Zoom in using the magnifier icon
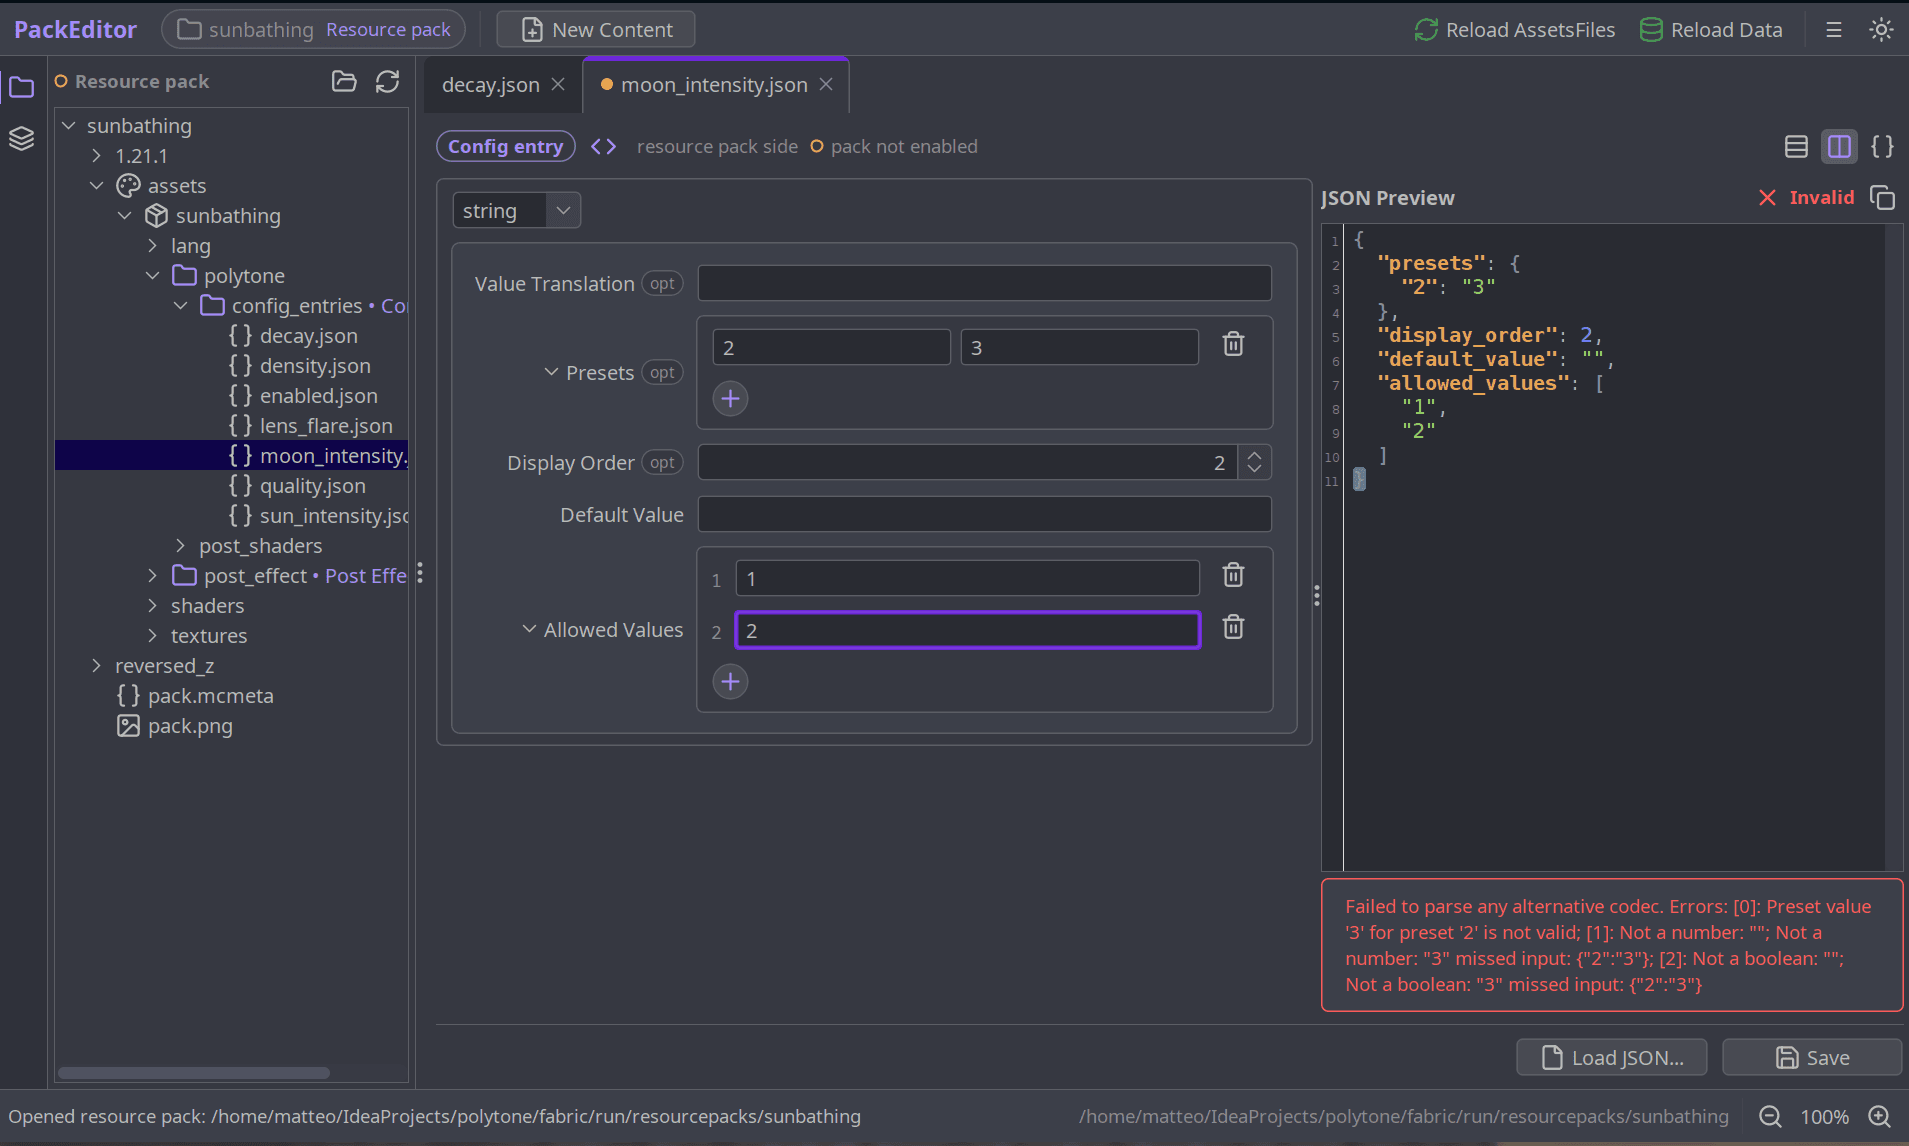 tap(1879, 1116)
